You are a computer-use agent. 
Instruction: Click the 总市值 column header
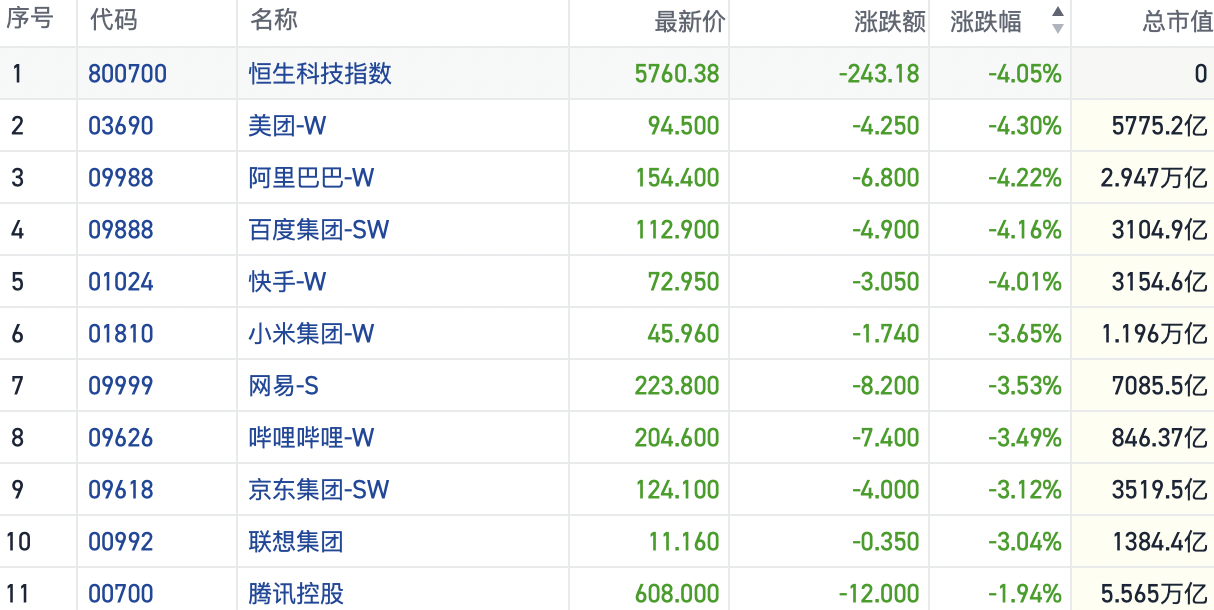click(x=1177, y=21)
